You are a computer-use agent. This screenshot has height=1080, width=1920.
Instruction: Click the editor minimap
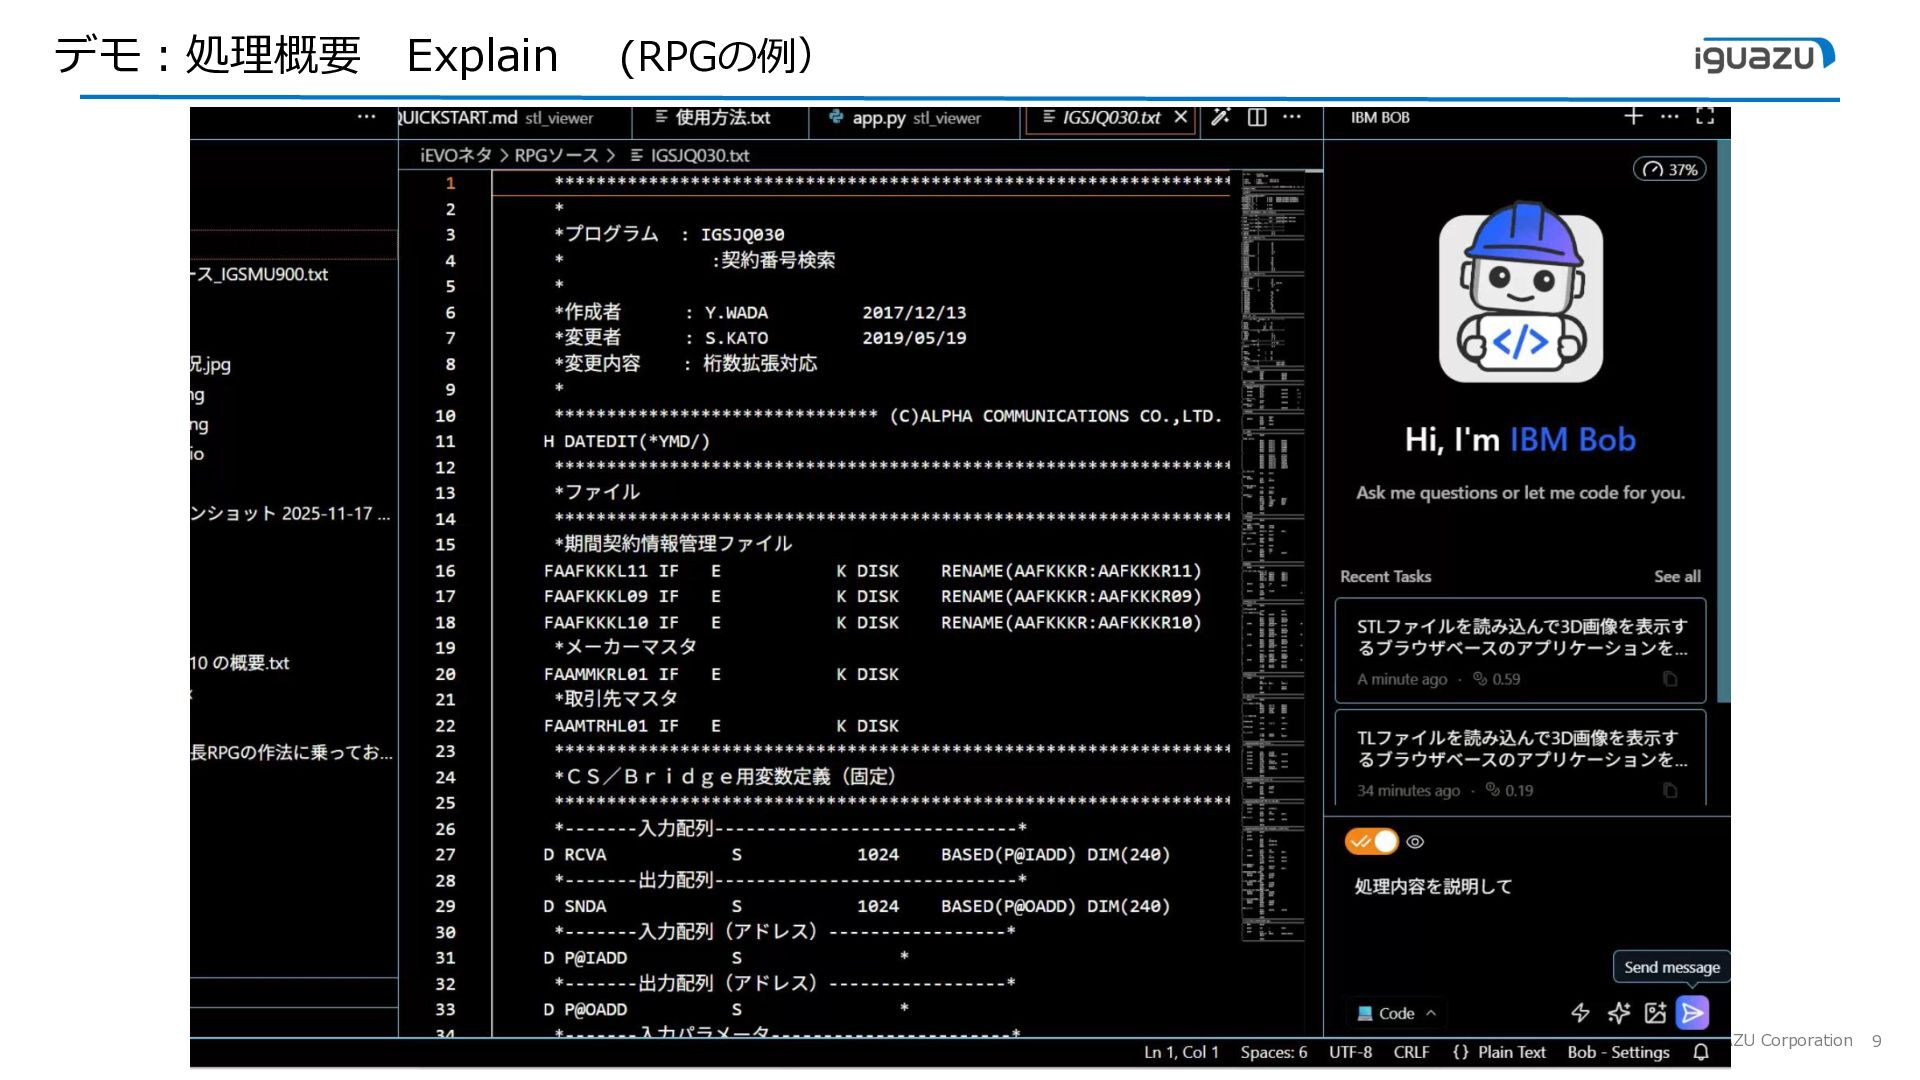click(x=1273, y=556)
